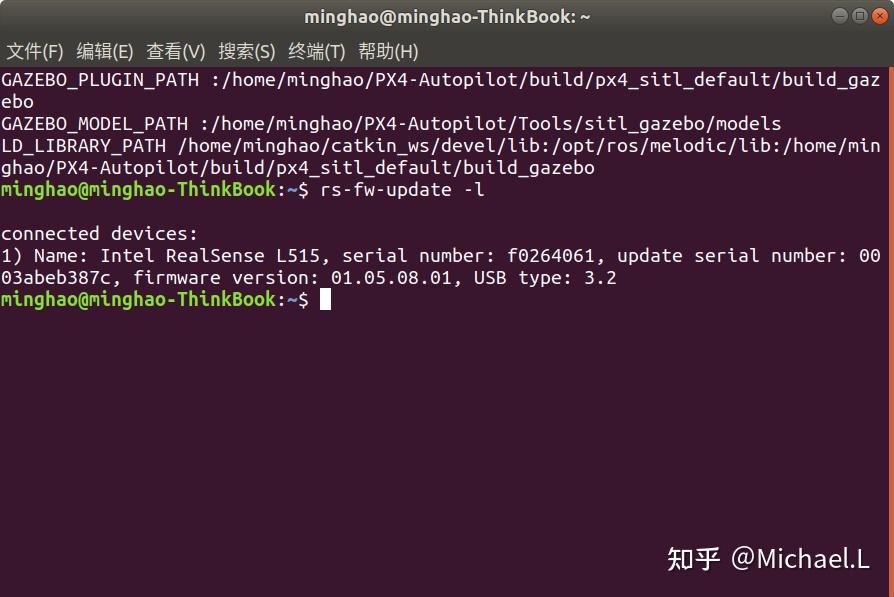This screenshot has height=597, width=894.
Task: Click the window title minghao@minghao-ThinkBook
Action: click(x=447, y=17)
